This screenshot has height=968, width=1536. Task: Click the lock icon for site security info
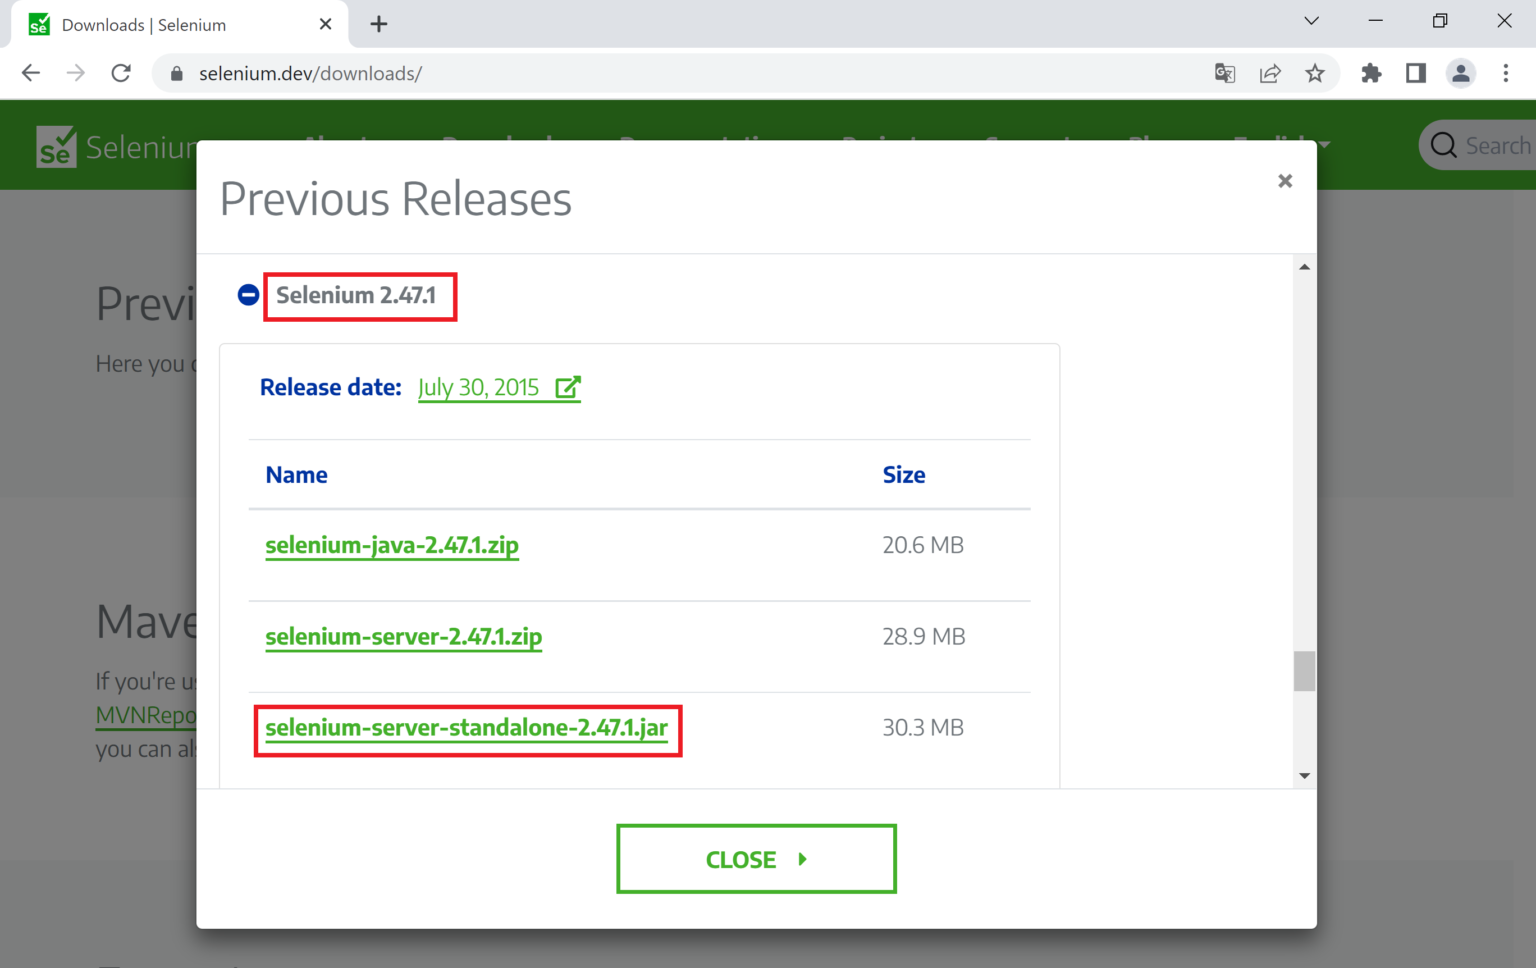coord(176,73)
